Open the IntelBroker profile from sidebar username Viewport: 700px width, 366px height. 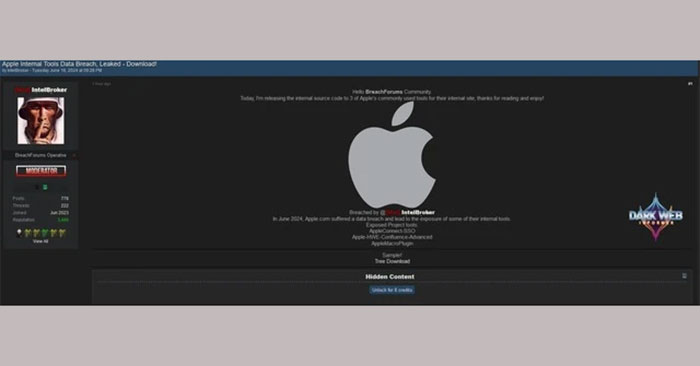pyautogui.click(x=41, y=90)
